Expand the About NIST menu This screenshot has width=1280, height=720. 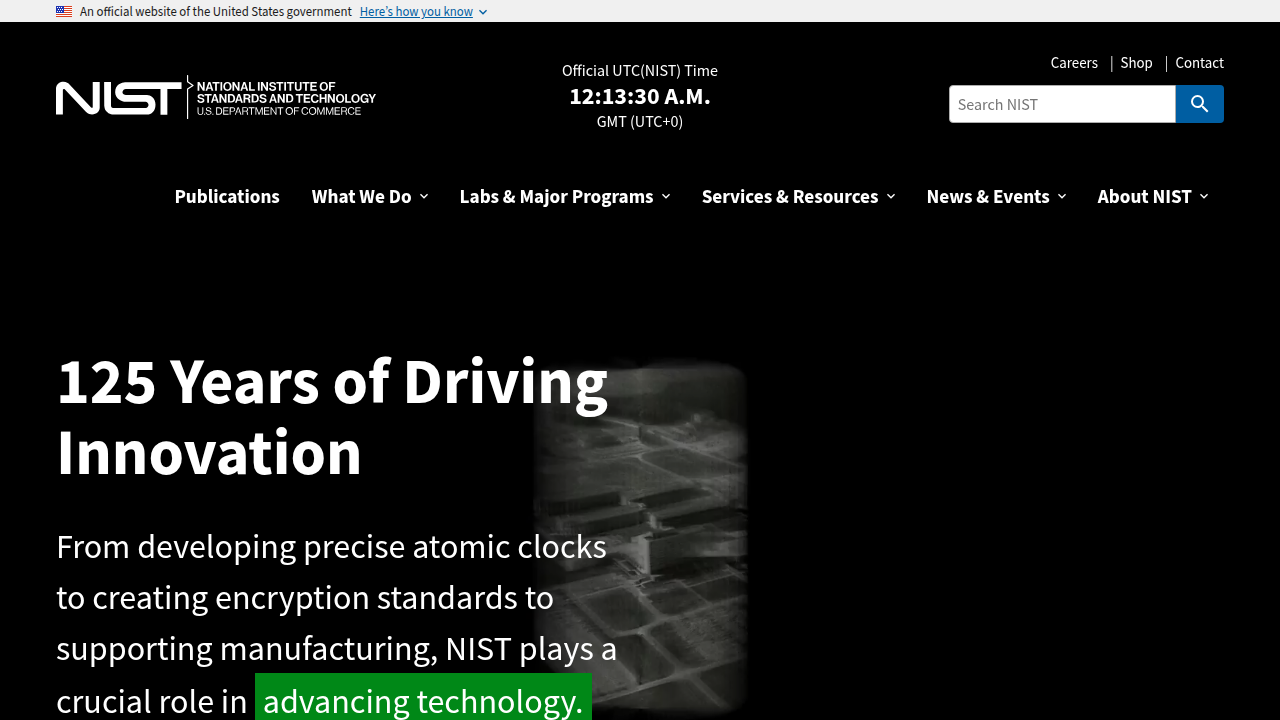1153,196
